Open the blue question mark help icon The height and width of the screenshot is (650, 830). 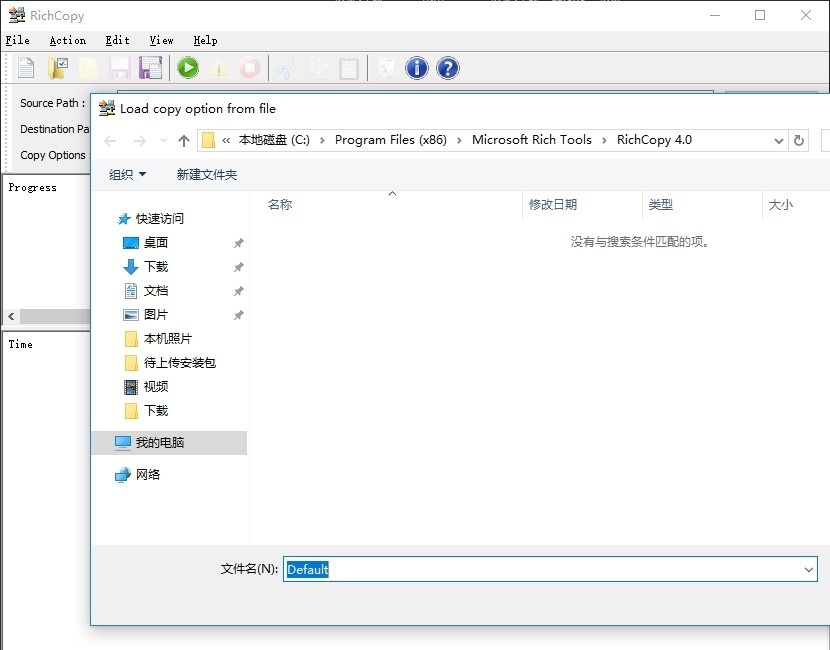pos(448,68)
